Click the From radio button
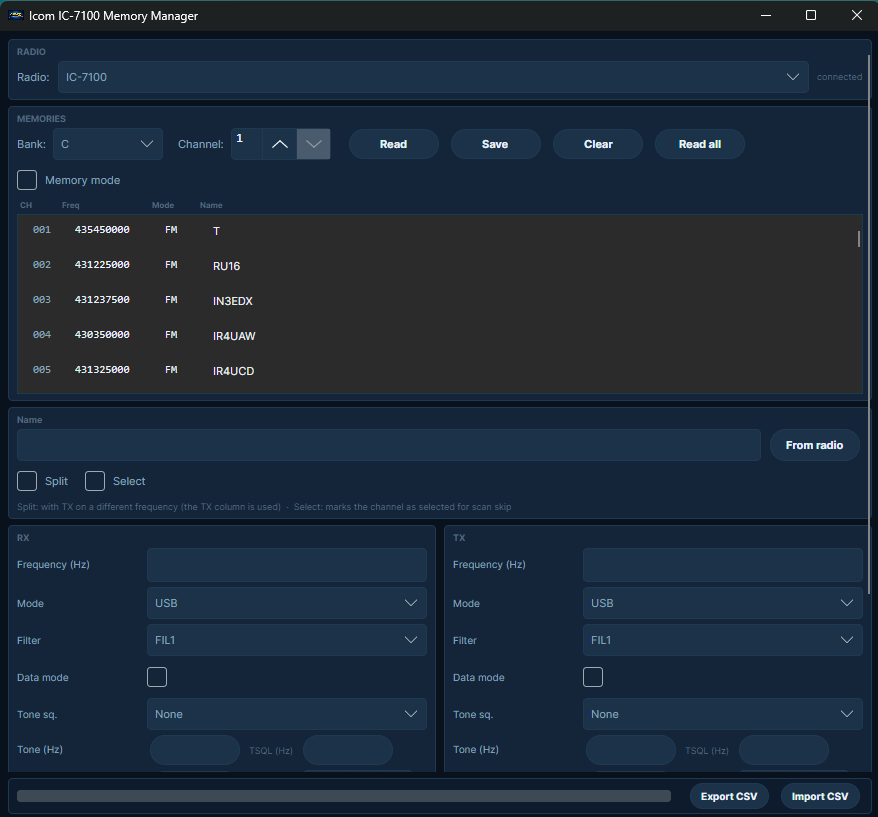This screenshot has width=878, height=817. pos(814,445)
